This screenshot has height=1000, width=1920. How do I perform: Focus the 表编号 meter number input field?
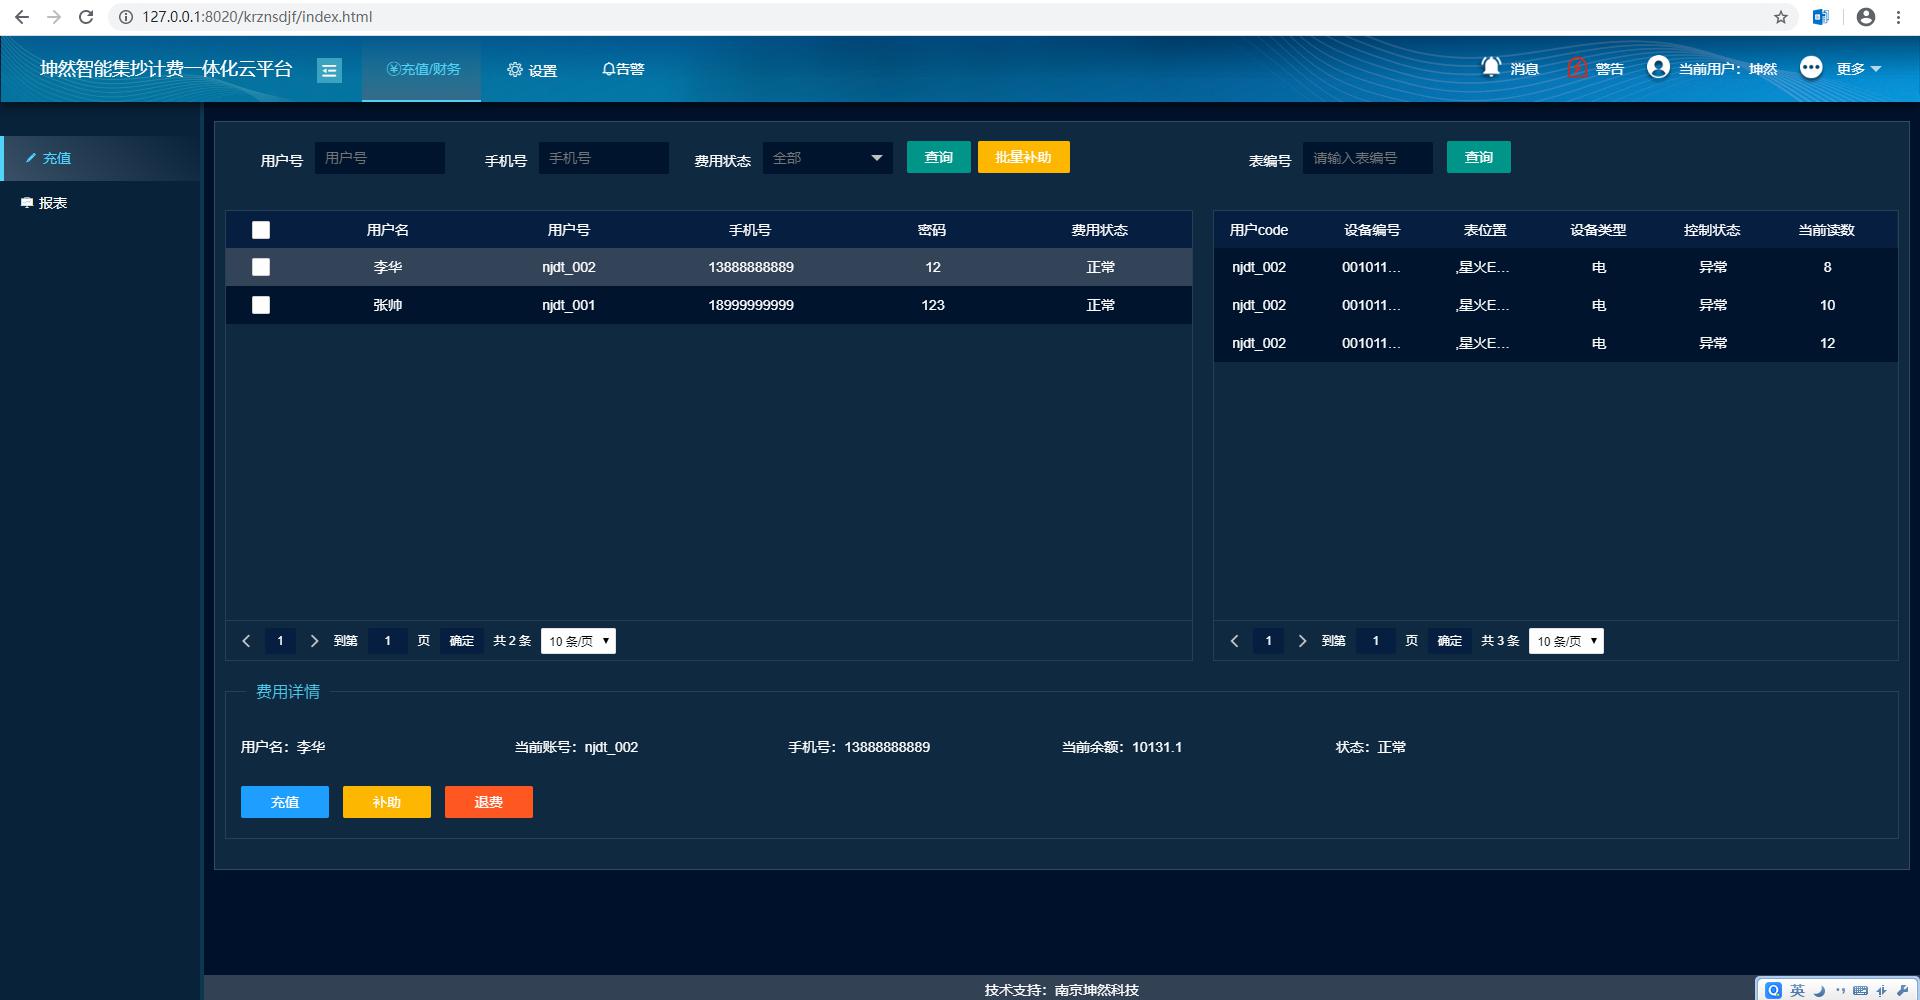pyautogui.click(x=1367, y=158)
